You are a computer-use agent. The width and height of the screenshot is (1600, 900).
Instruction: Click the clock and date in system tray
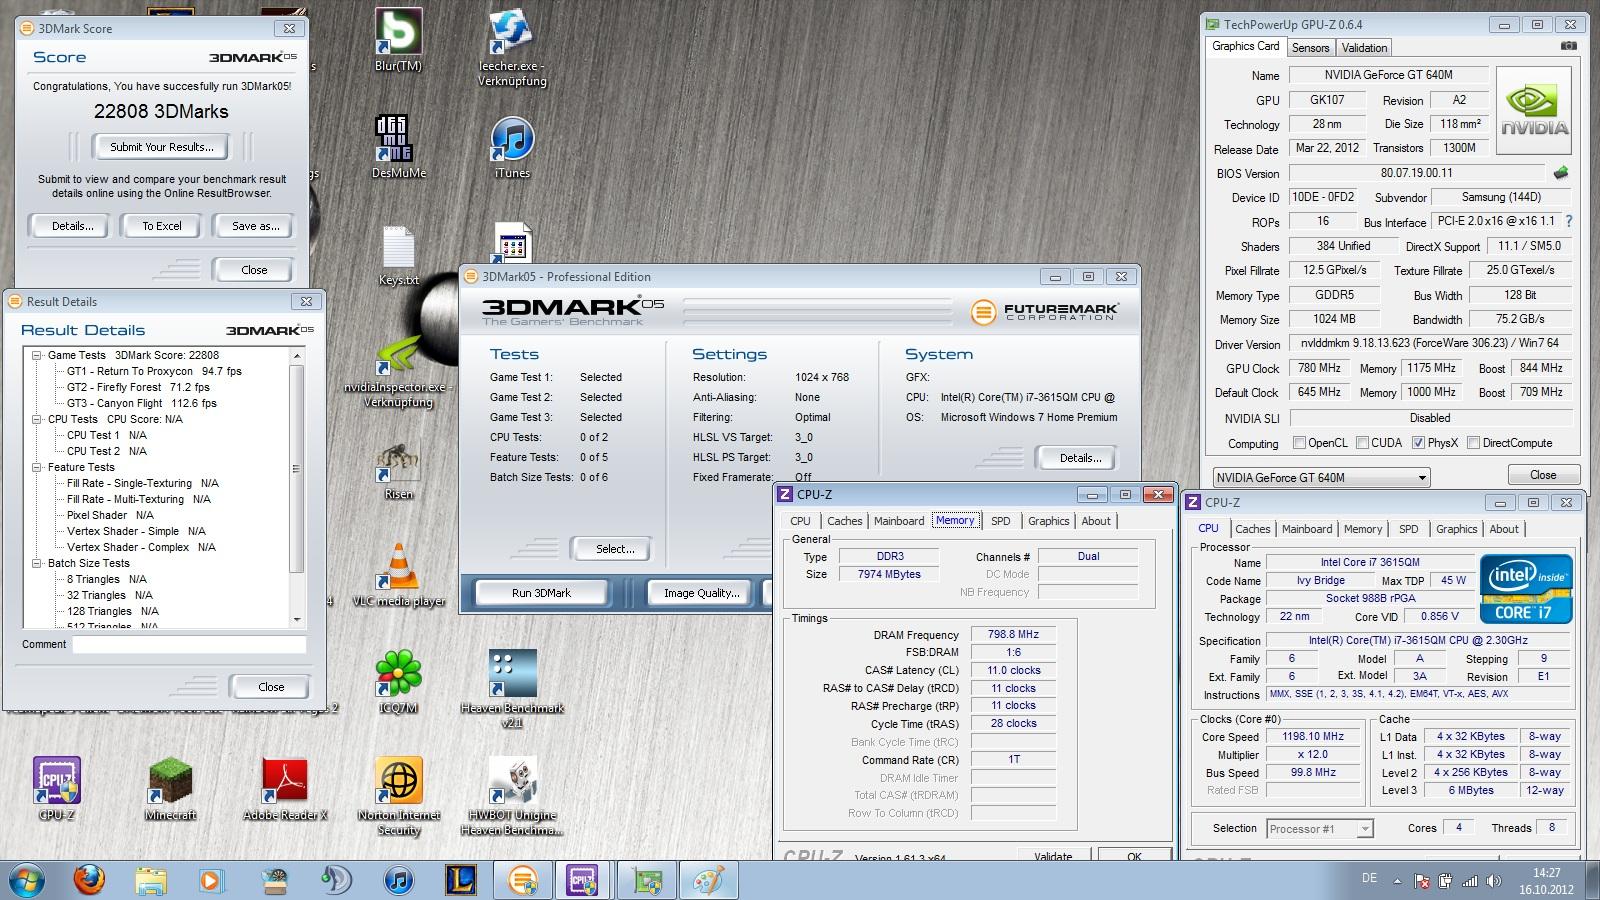pyautogui.click(x=1545, y=881)
